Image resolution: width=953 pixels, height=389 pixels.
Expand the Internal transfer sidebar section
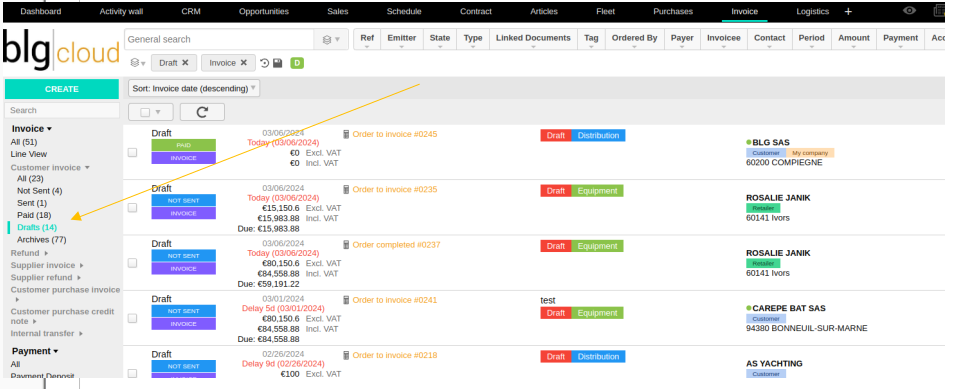click(46, 333)
